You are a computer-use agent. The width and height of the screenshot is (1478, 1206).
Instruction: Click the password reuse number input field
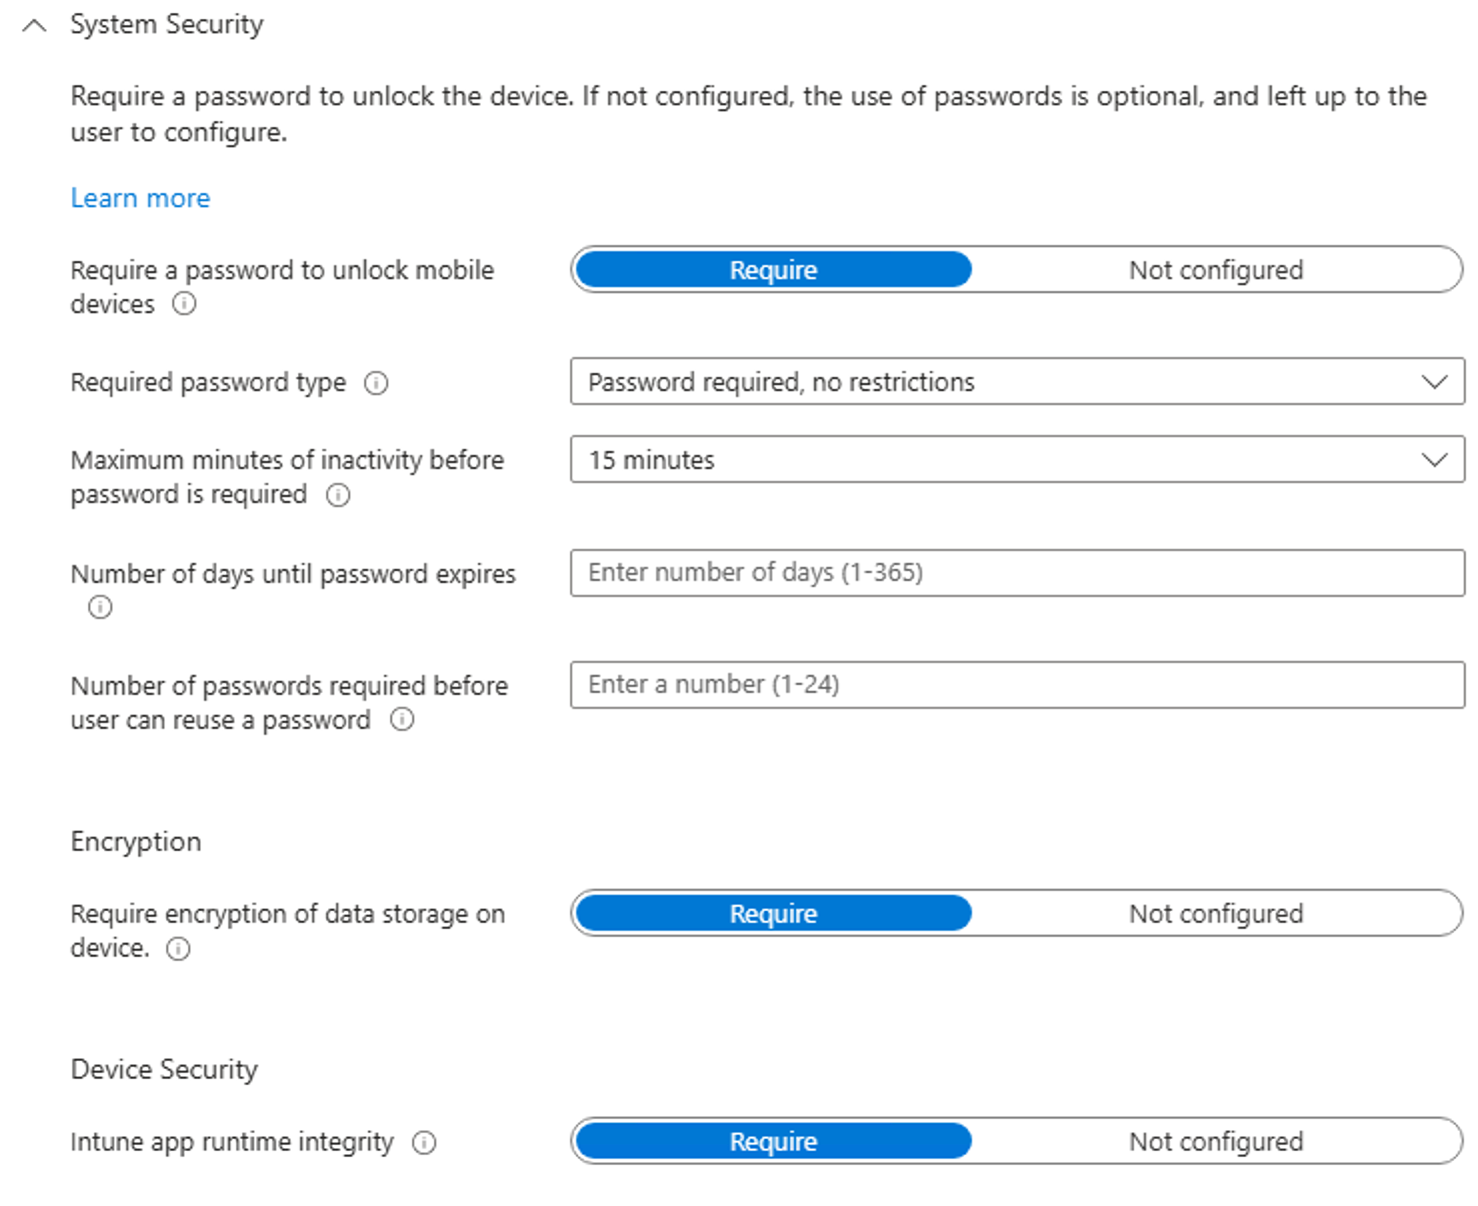1017,685
